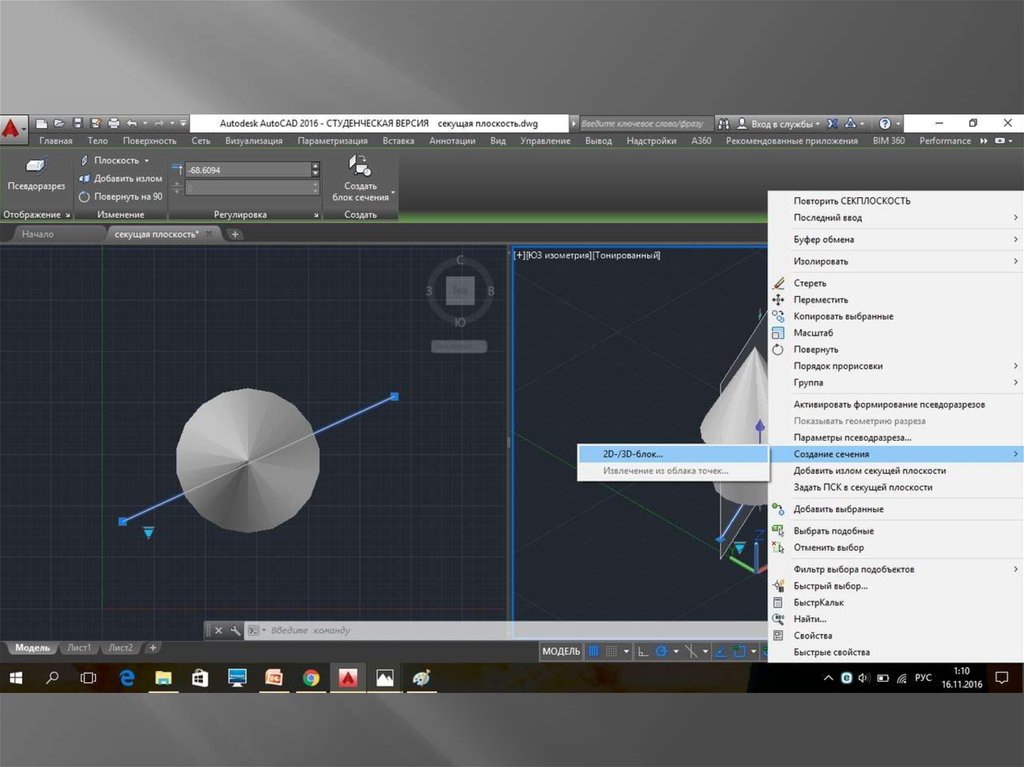The image size is (1024, 767).
Task: Click the AutoCAD application menu logo
Action: coord(13,127)
